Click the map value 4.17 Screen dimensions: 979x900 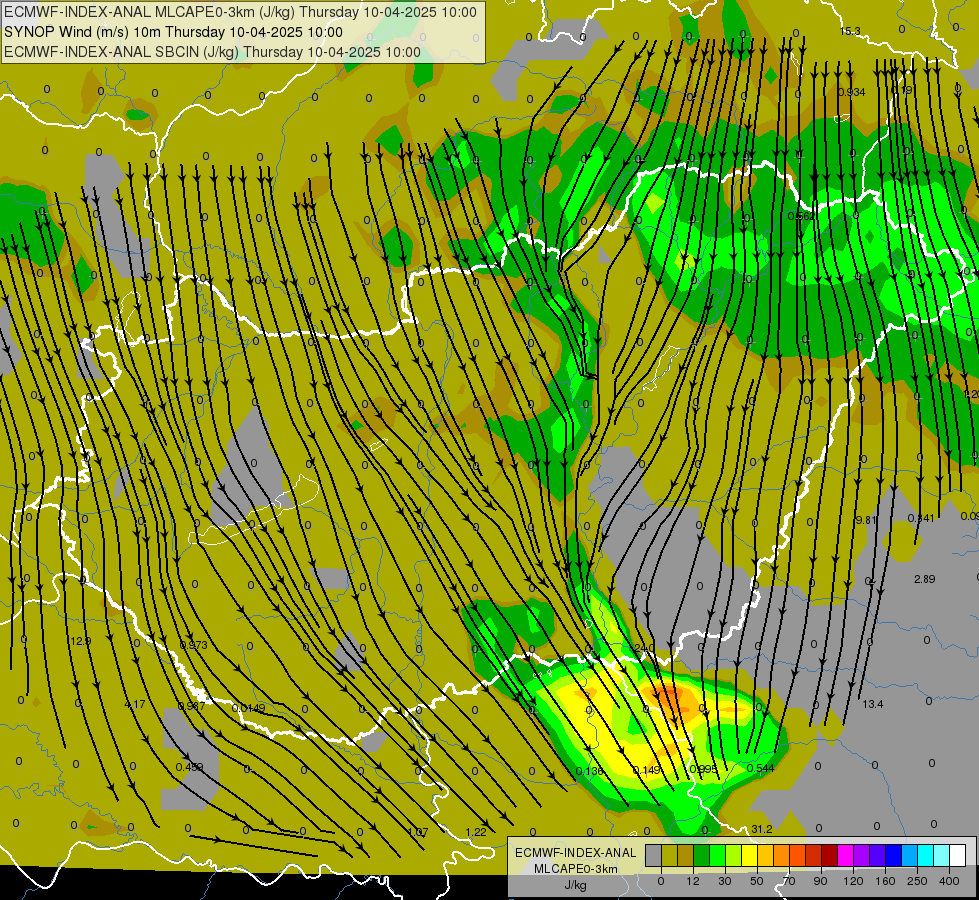coord(135,705)
